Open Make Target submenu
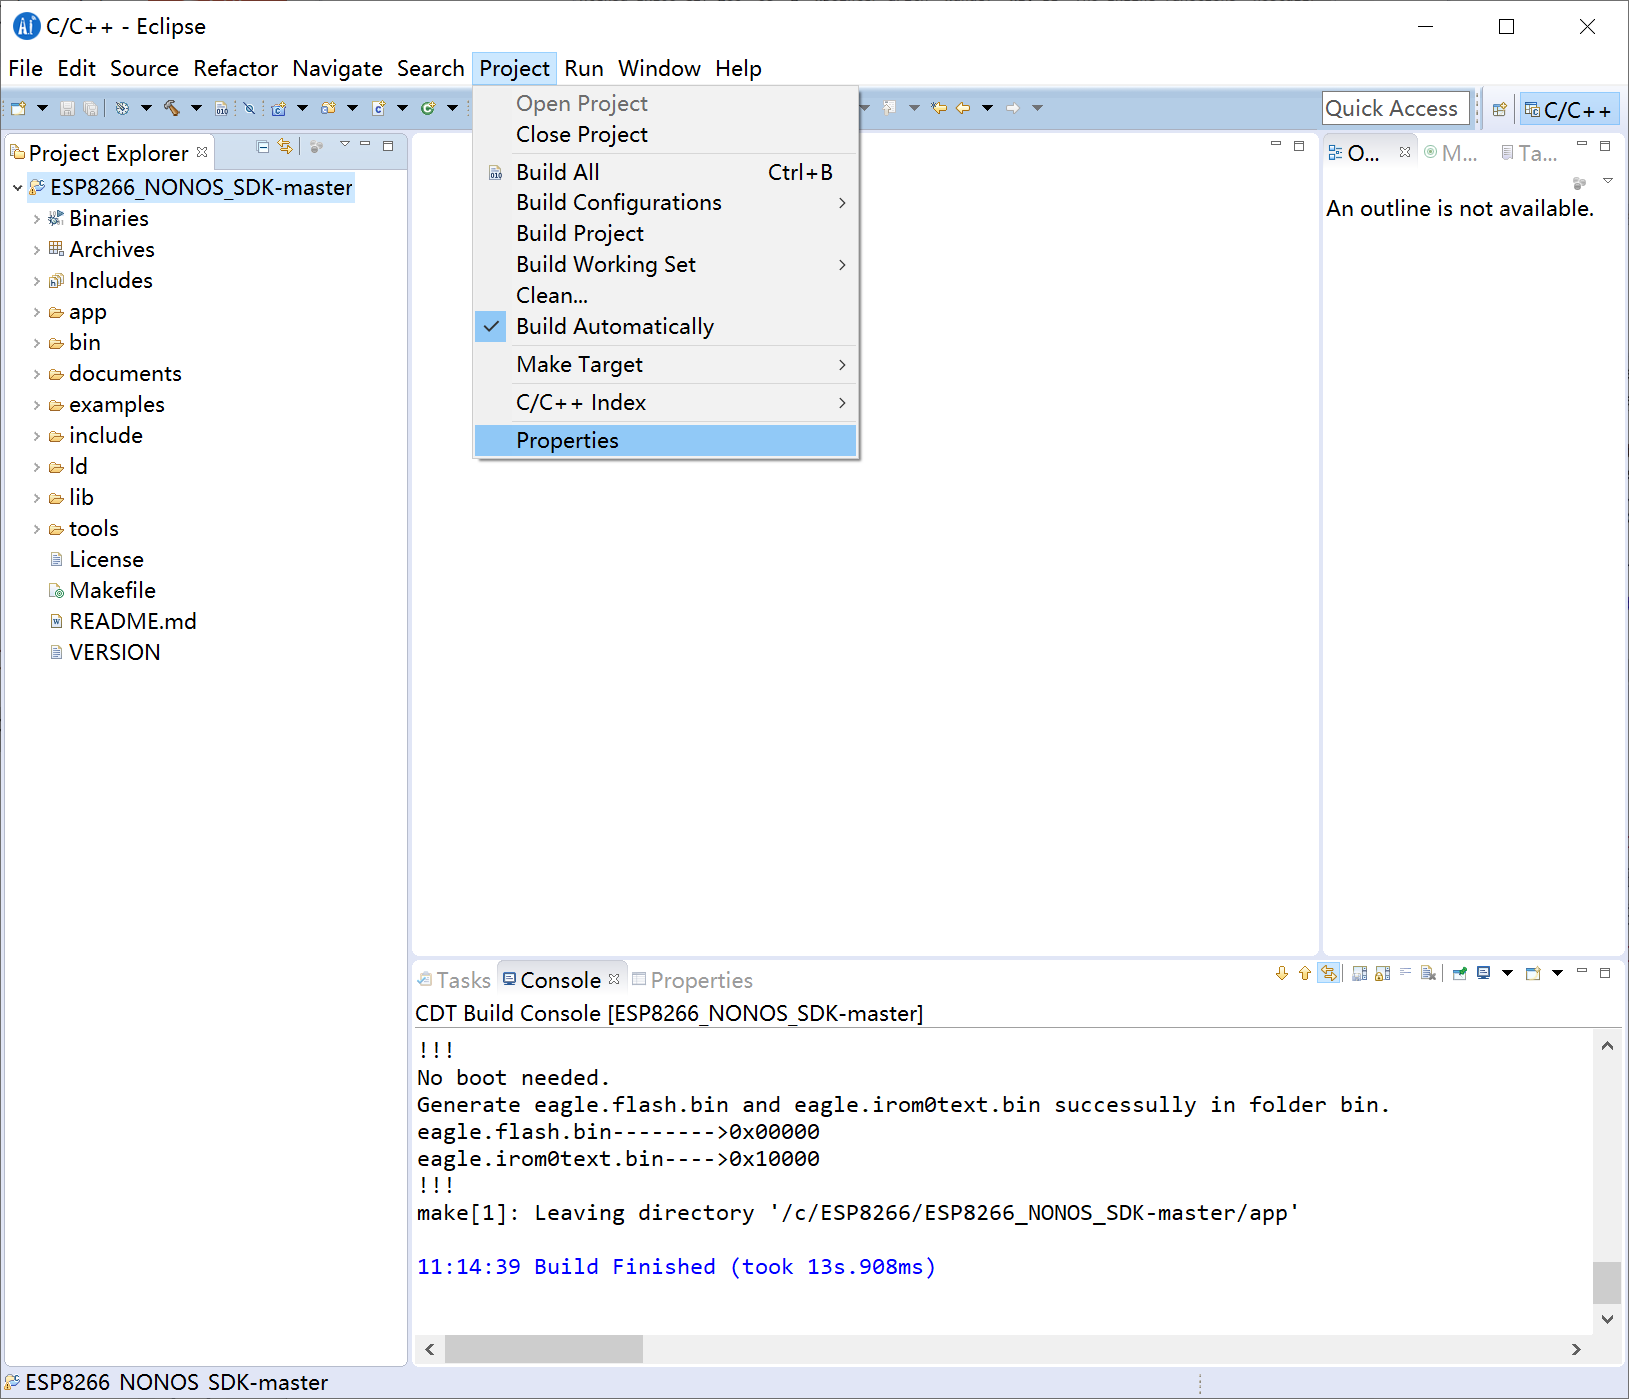This screenshot has height=1399, width=1629. [x=666, y=364]
